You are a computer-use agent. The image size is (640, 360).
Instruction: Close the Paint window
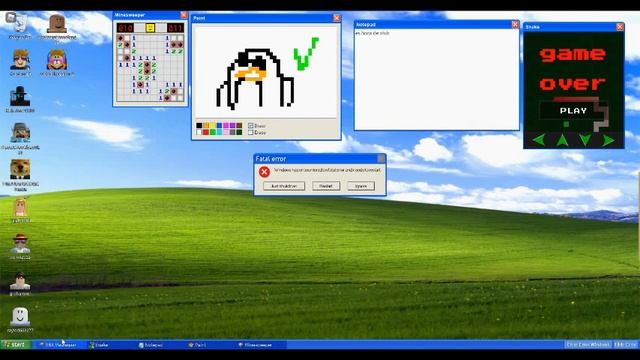pos(336,18)
